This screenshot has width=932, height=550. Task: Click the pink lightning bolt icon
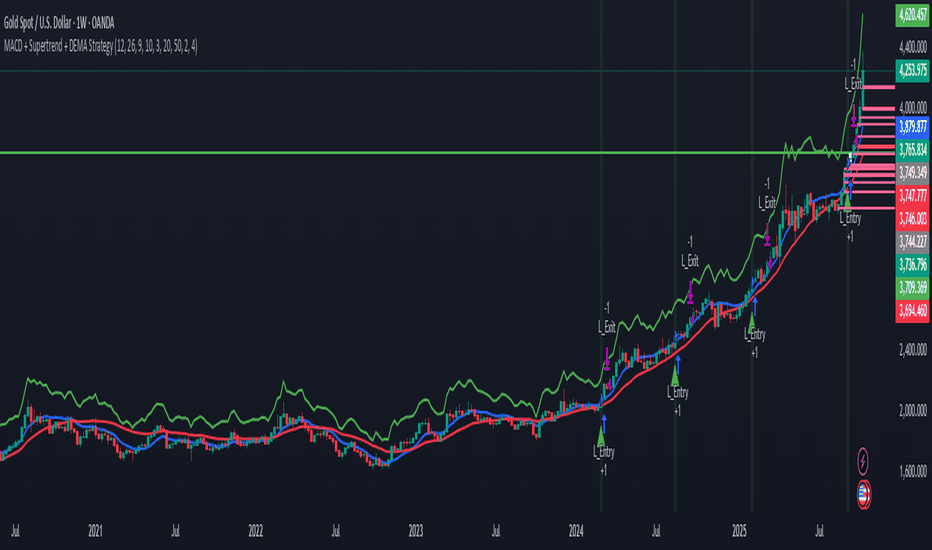coord(863,462)
